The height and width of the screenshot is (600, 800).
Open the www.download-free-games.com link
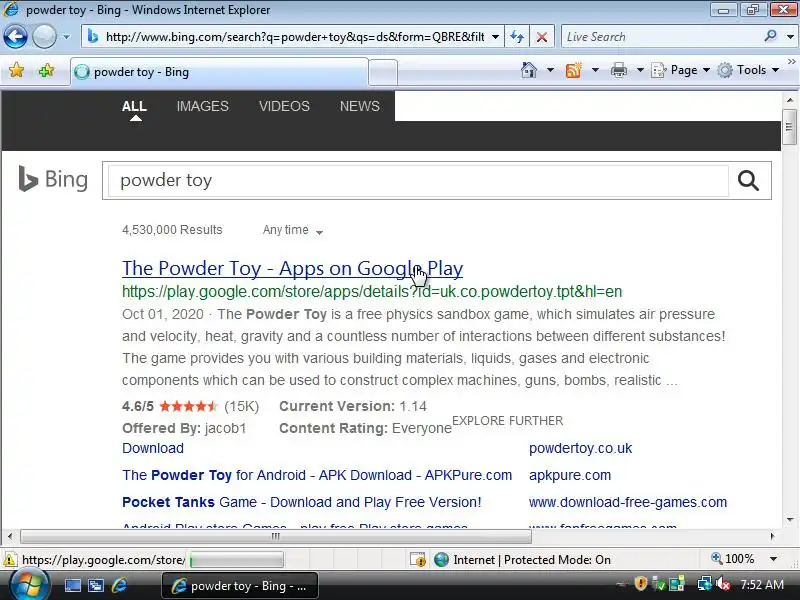tap(628, 502)
